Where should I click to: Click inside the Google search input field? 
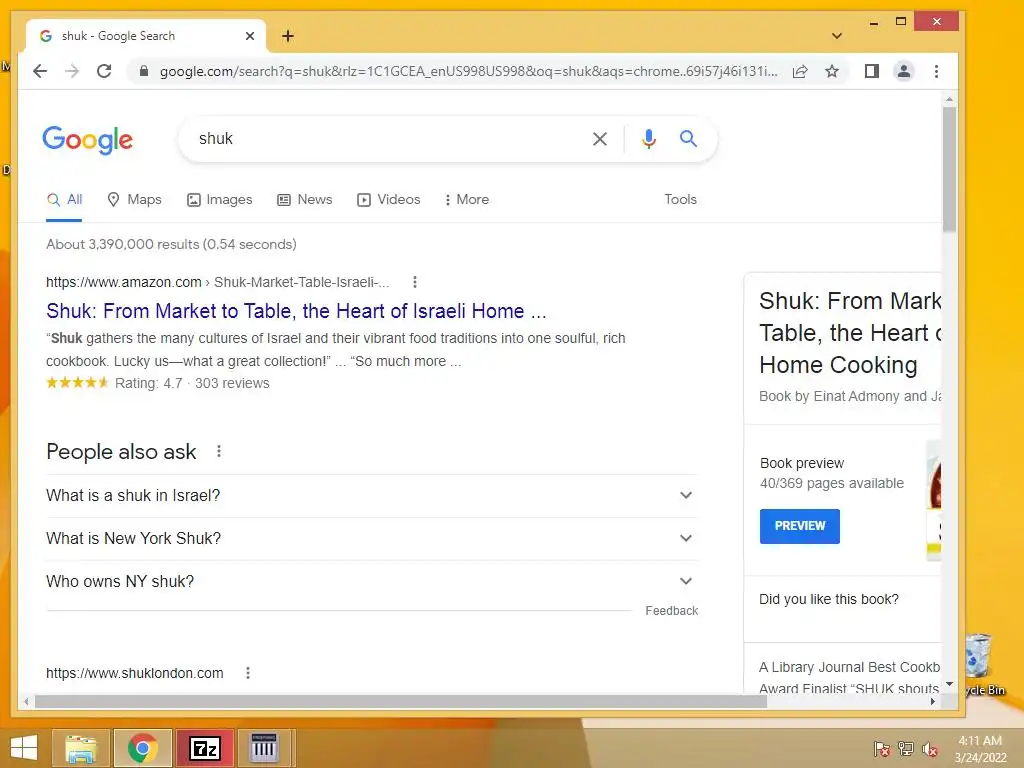coord(389,138)
